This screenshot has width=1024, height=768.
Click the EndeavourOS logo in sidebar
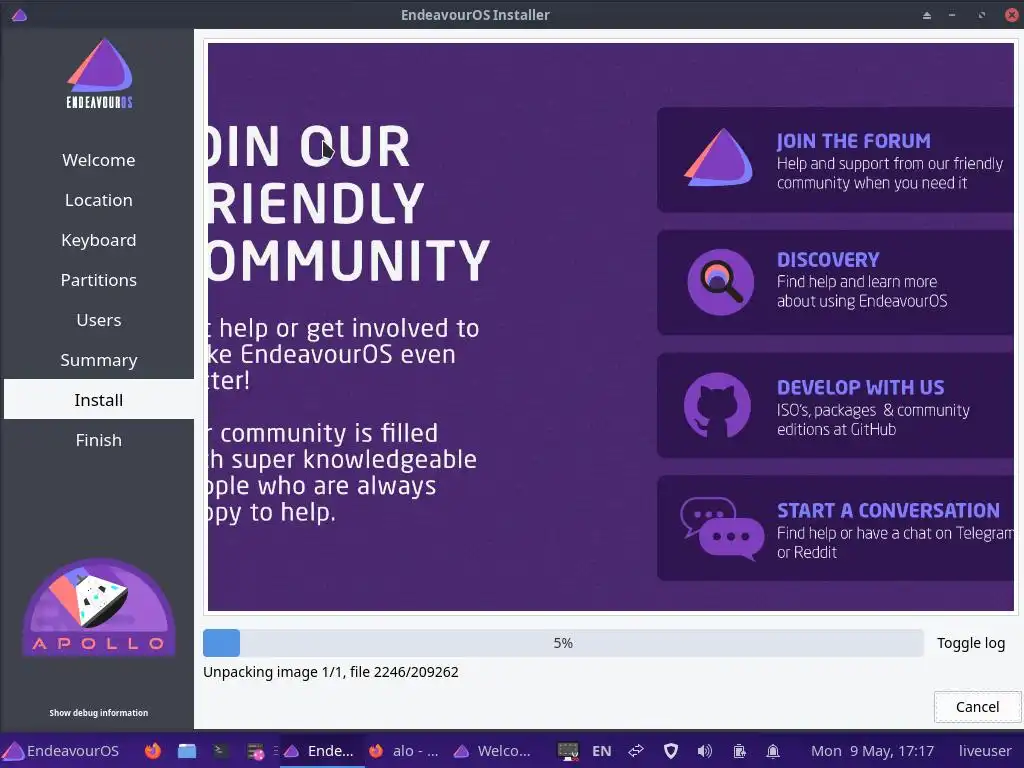[99, 73]
